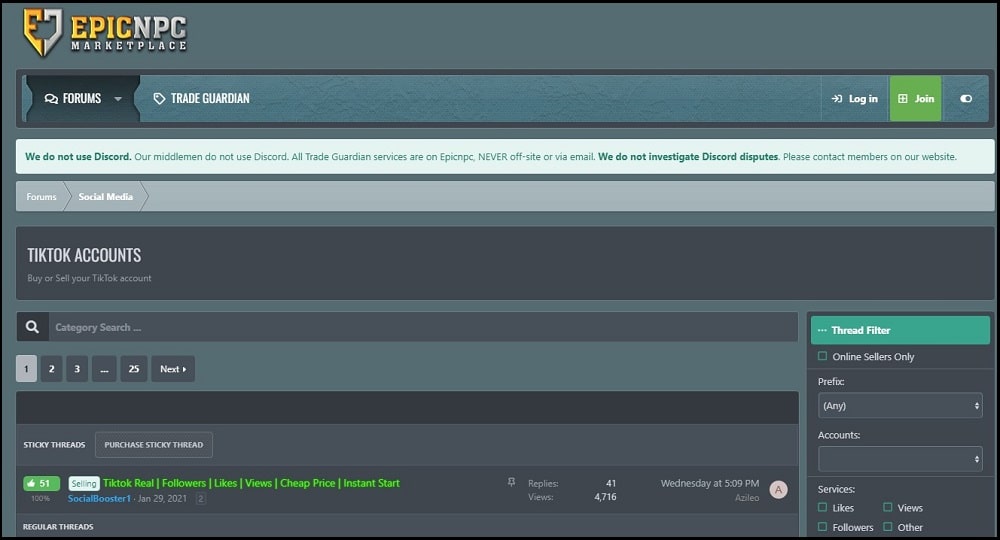The width and height of the screenshot is (1000, 540).
Task: Click the EpicNPC Marketplace logo
Action: pos(105,32)
